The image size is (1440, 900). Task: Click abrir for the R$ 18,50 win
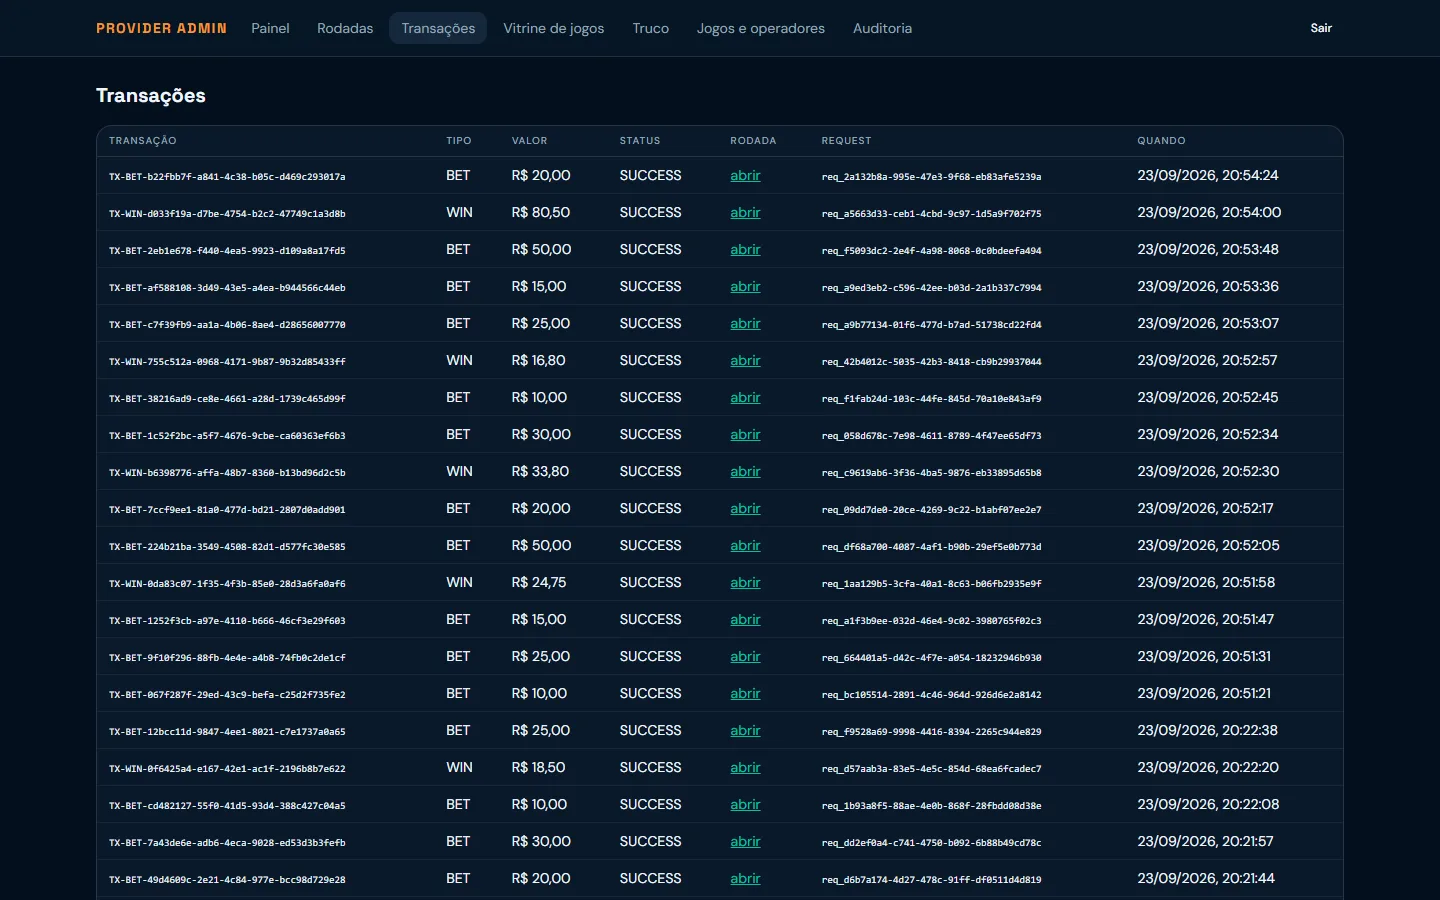[x=745, y=767]
